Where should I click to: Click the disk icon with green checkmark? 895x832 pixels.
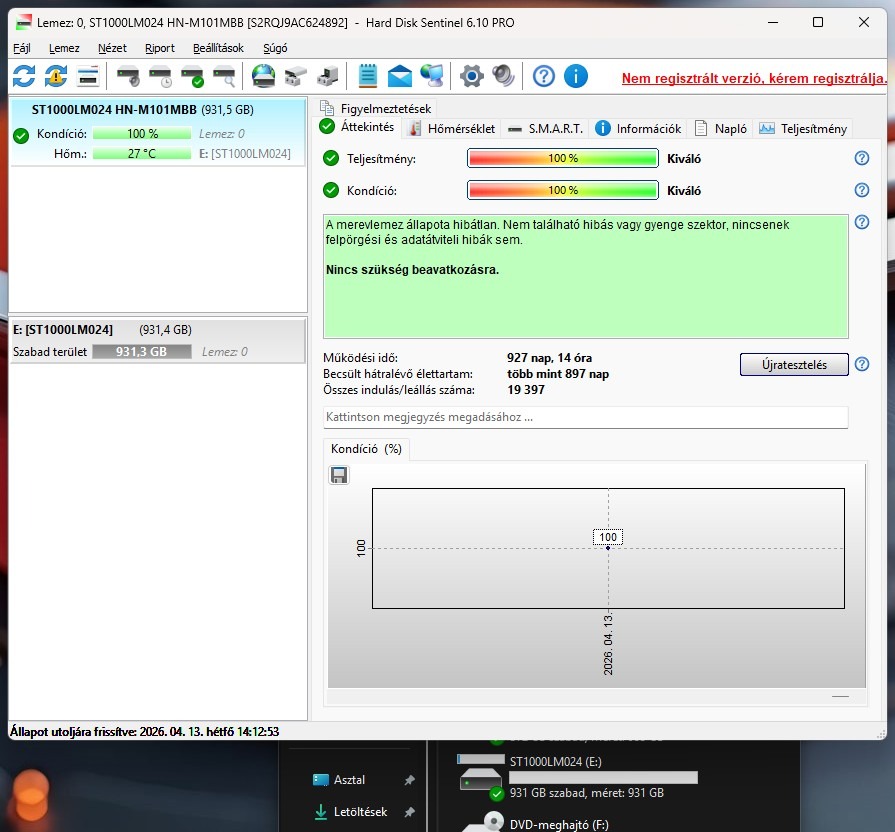(x=192, y=76)
